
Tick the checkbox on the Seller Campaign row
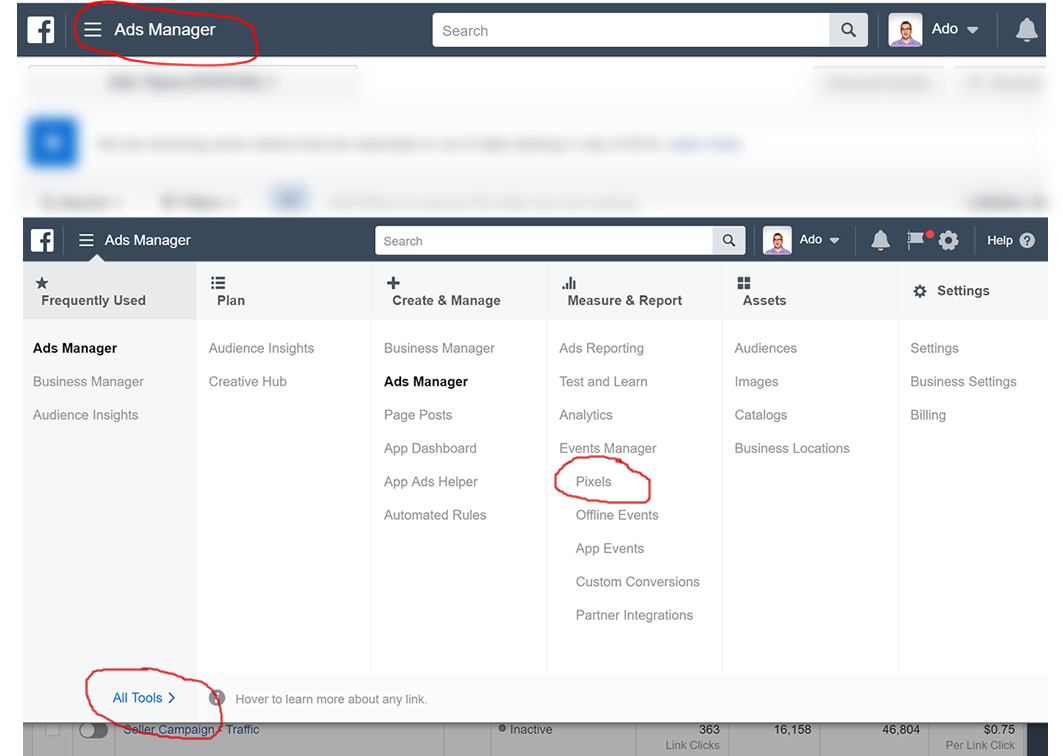pos(52,730)
